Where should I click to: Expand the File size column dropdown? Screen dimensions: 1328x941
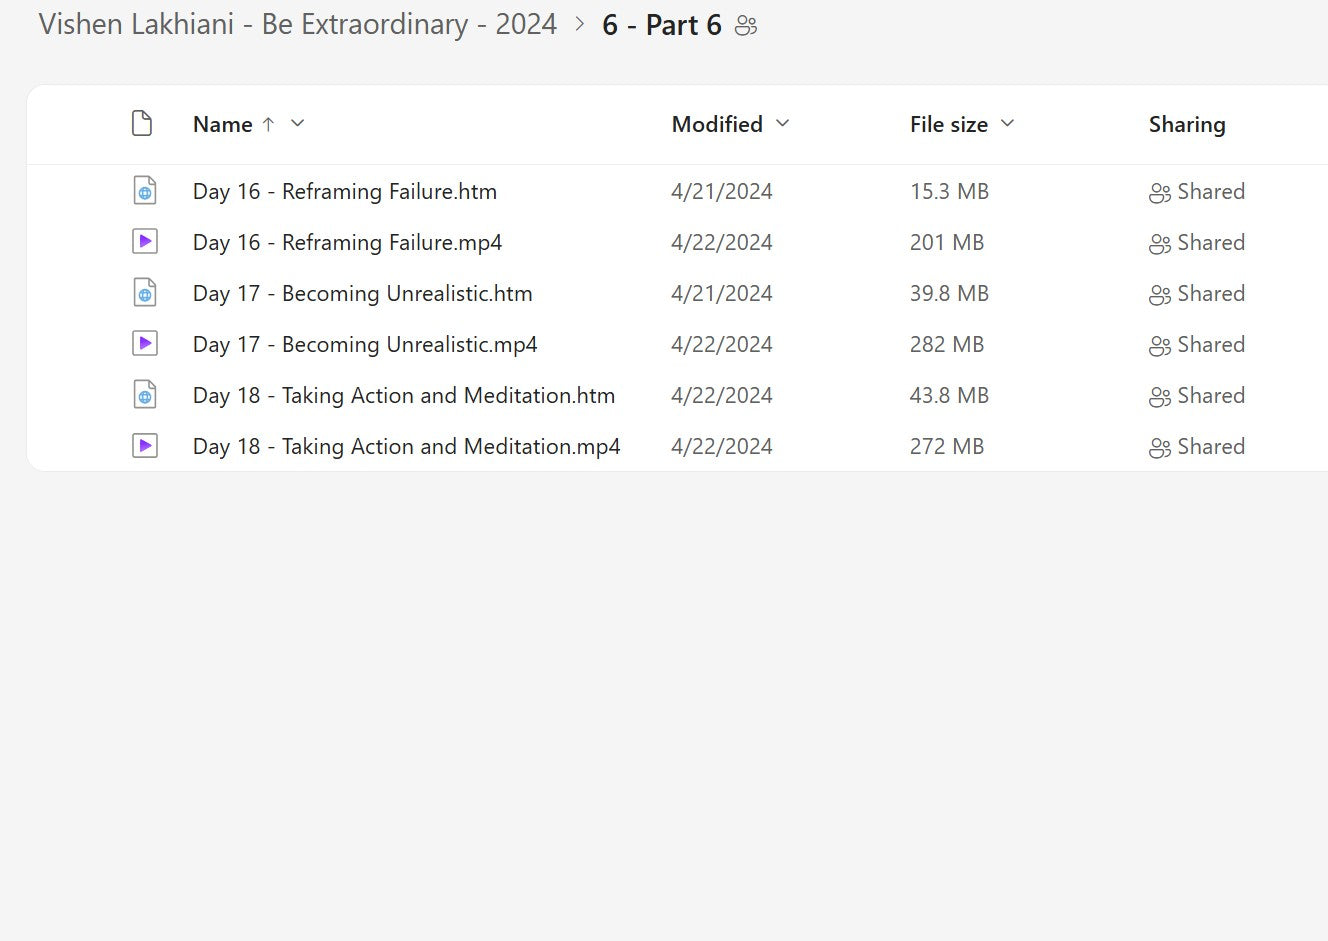[1007, 124]
